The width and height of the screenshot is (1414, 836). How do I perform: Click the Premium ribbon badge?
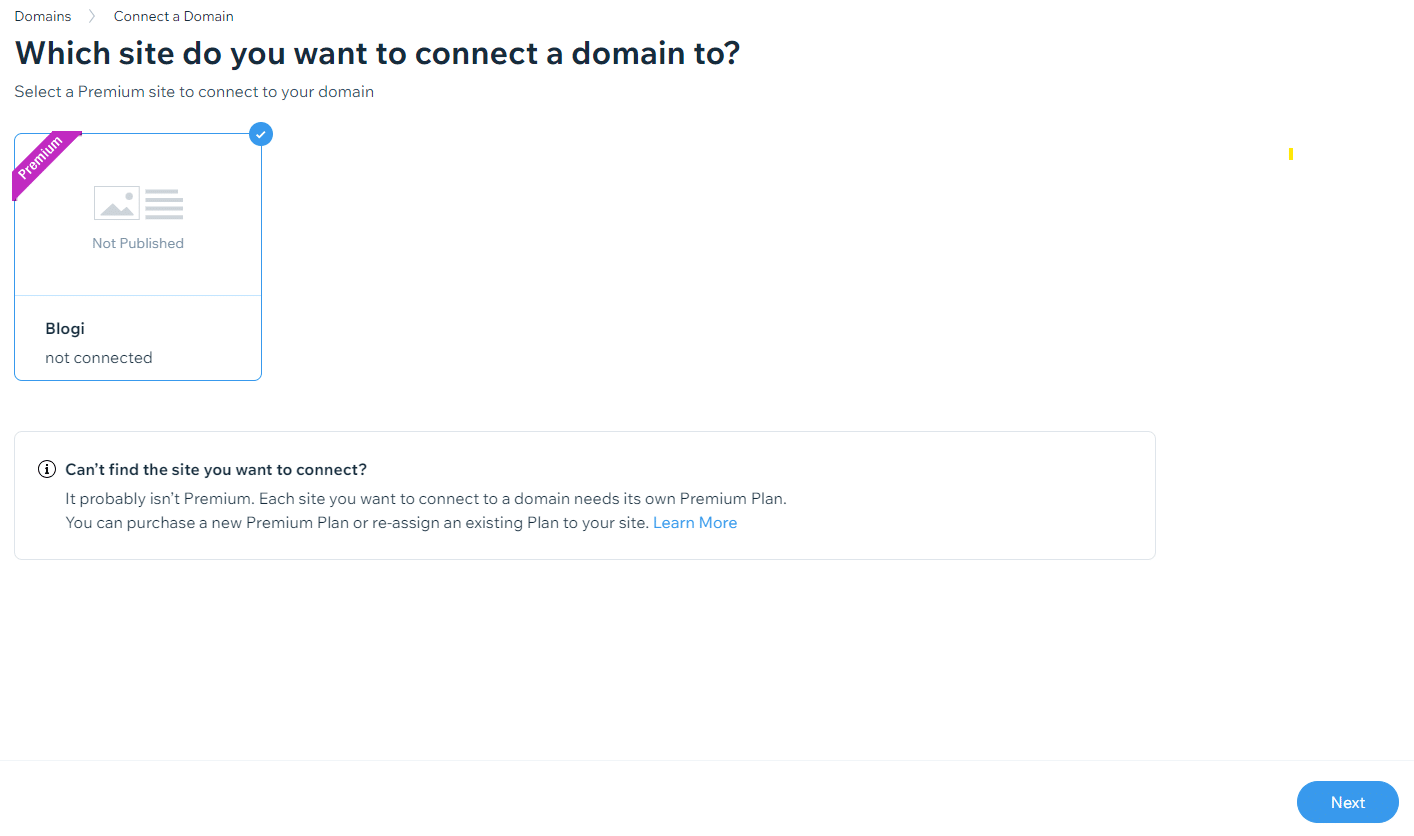(41, 161)
